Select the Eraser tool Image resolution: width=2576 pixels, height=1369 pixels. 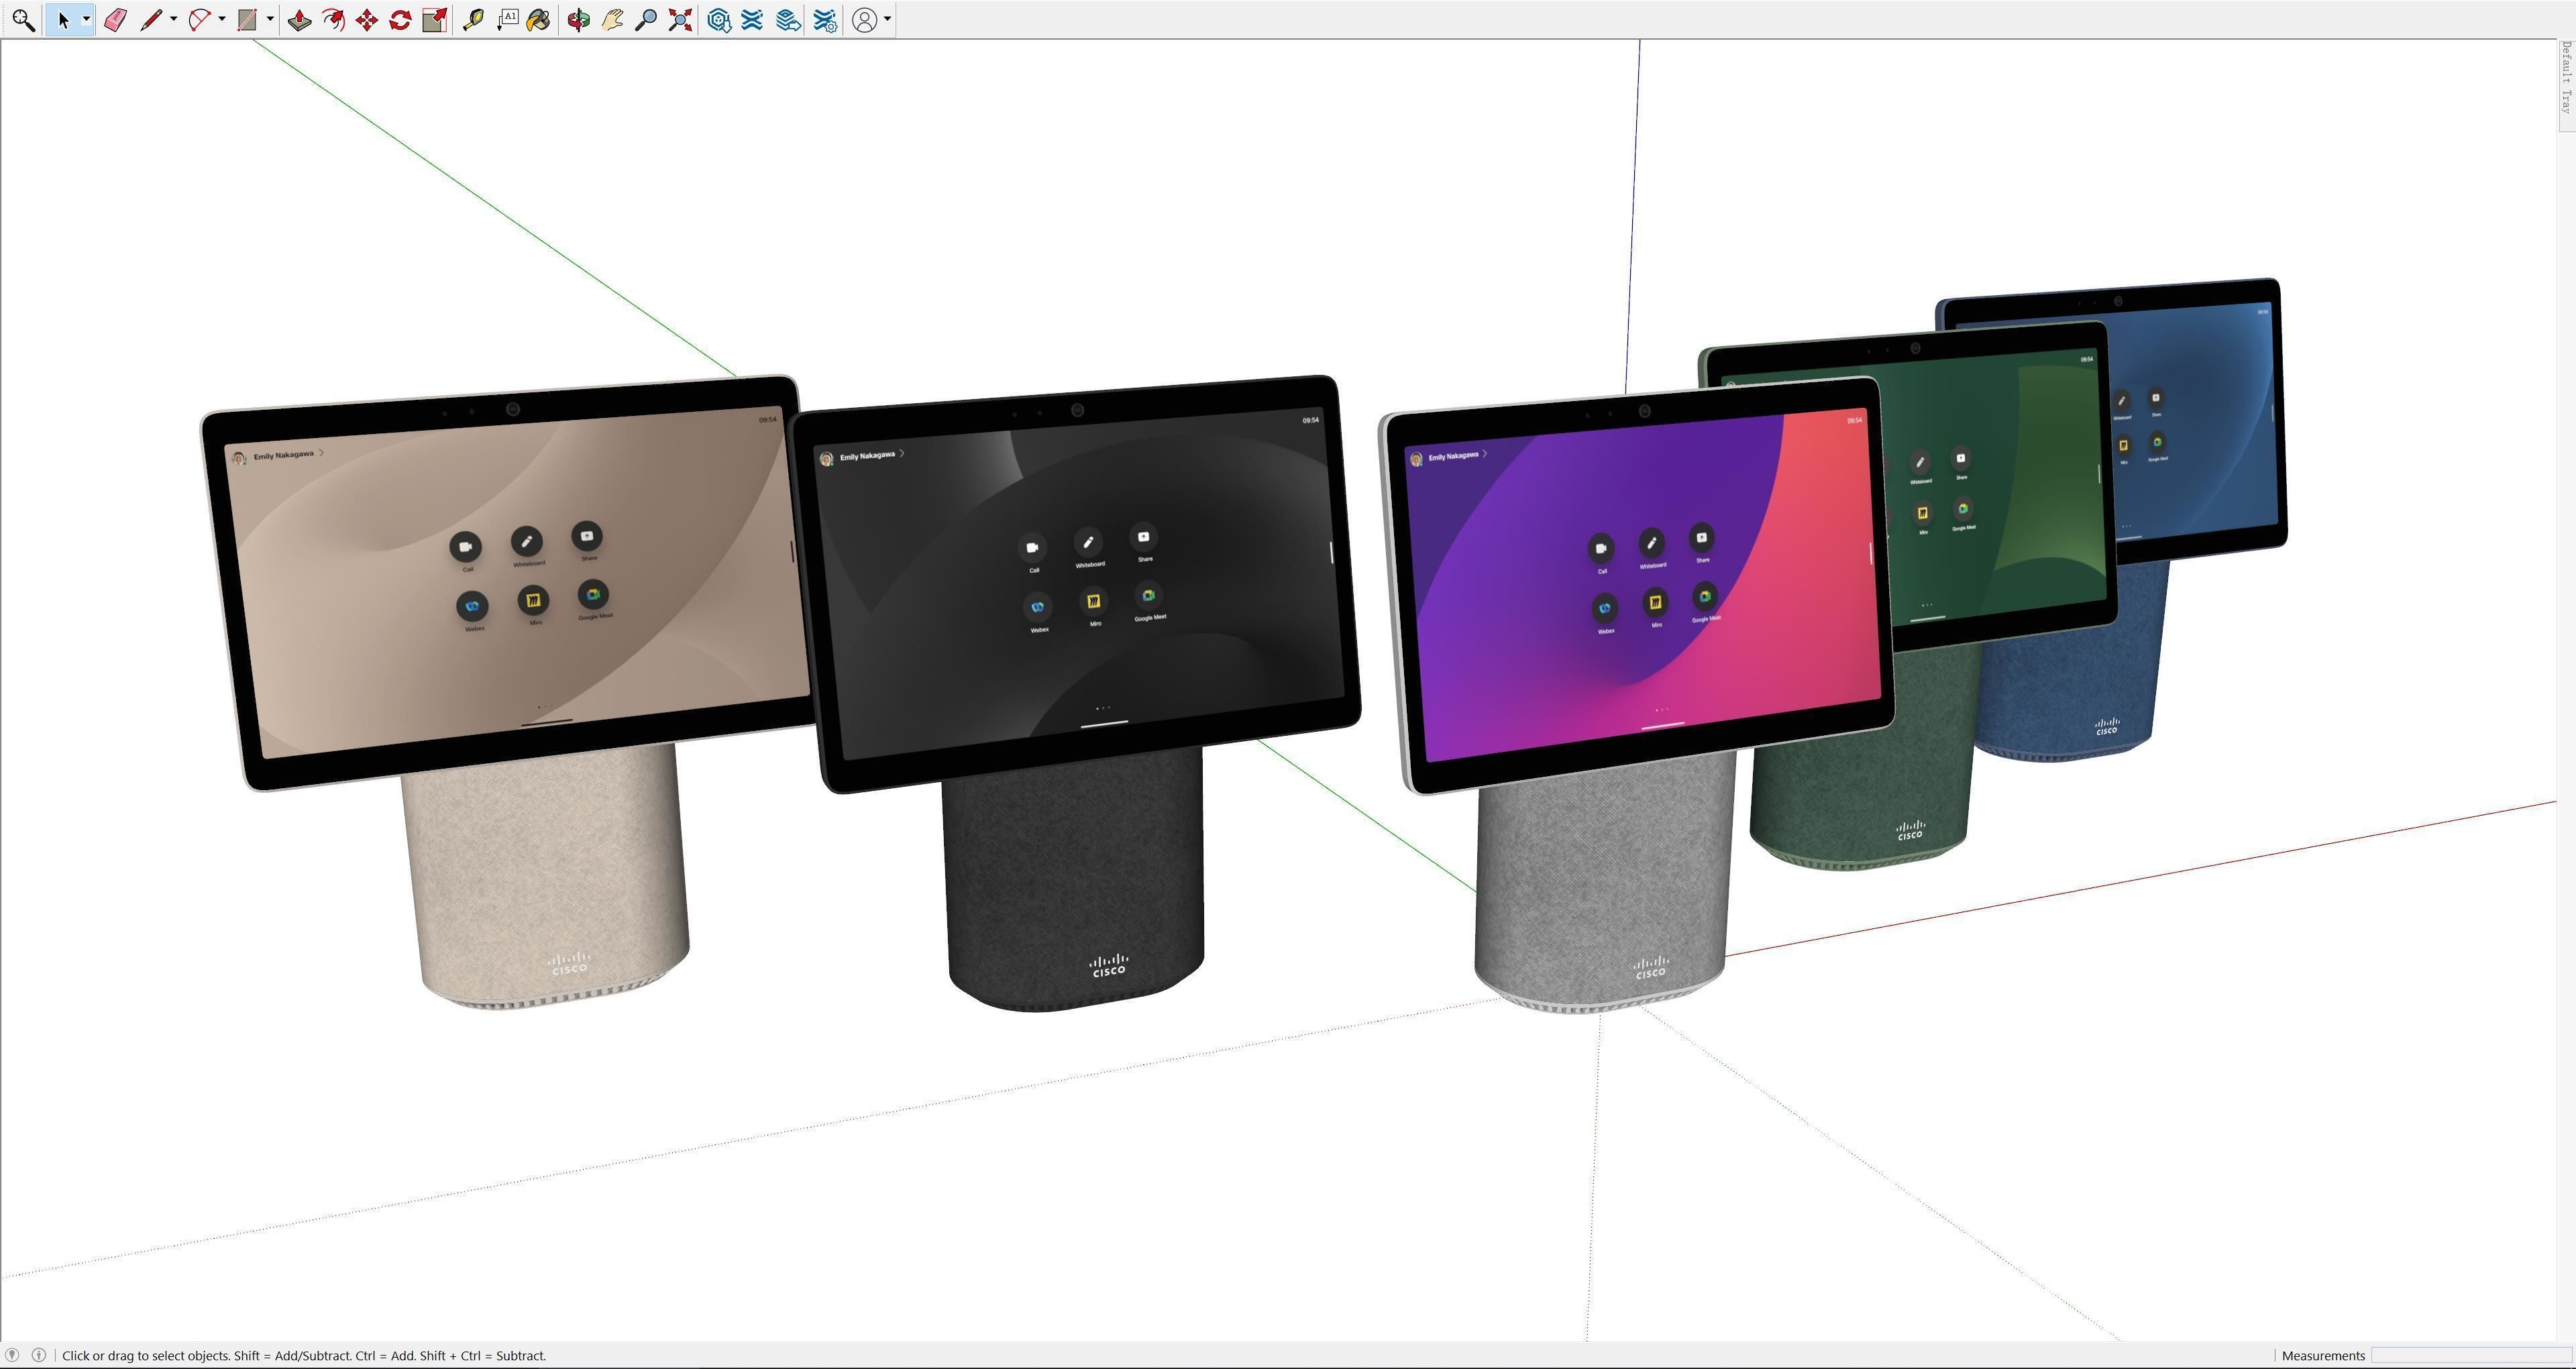(x=114, y=19)
